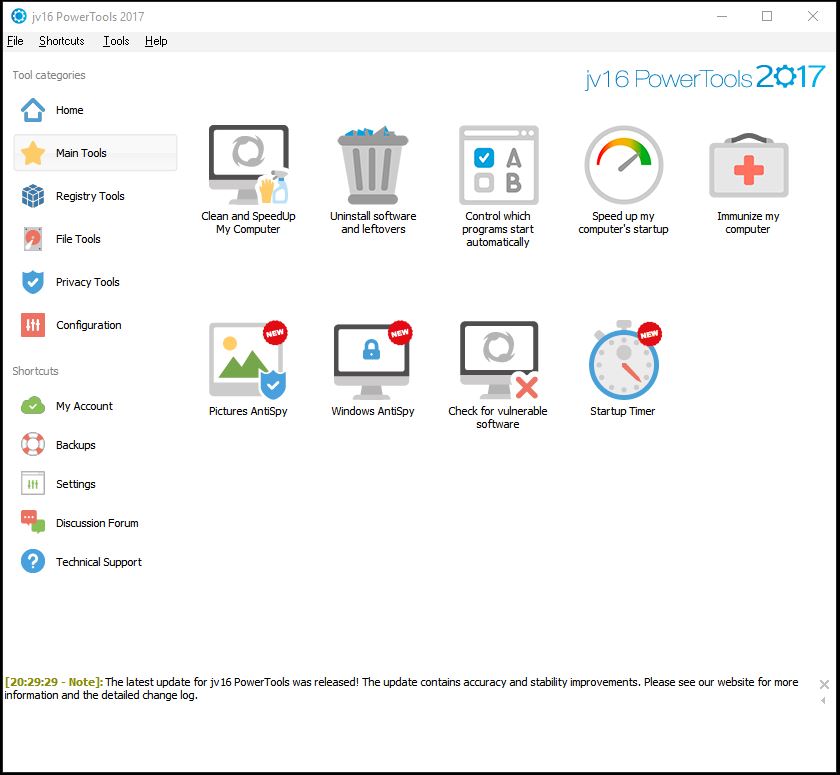Click the jv16 PowerTools 2017 logo
This screenshot has height=775, width=840.
tap(704, 78)
